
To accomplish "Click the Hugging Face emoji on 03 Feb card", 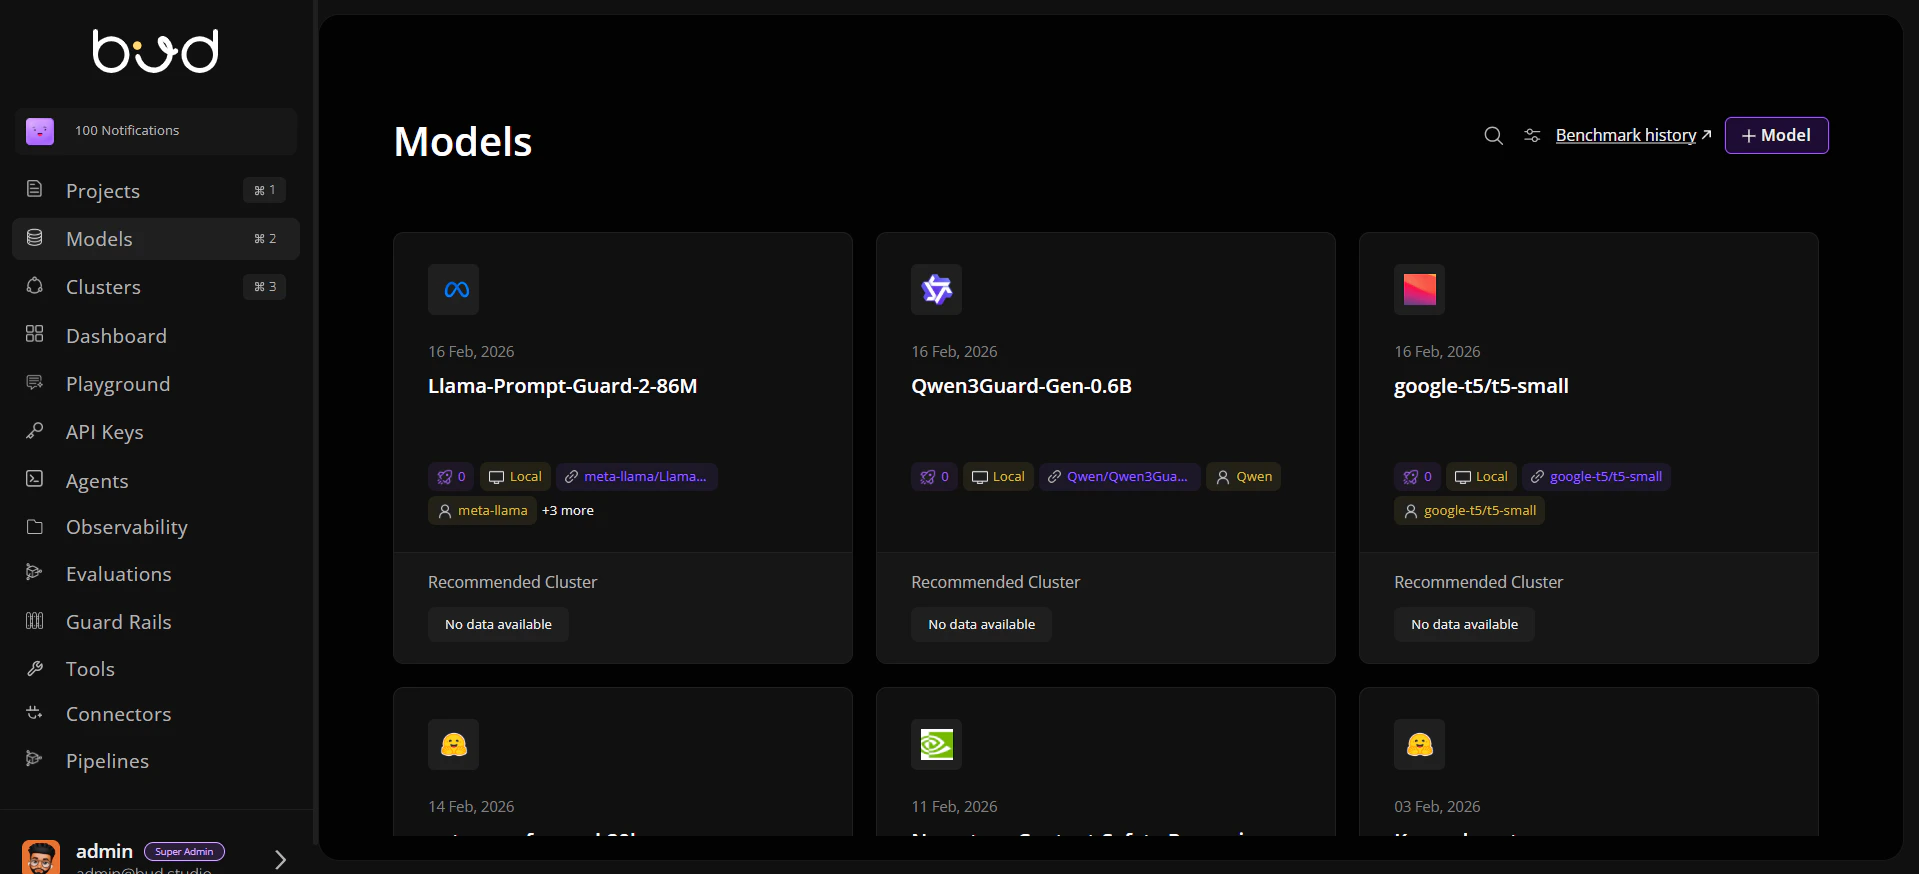I will tap(1420, 745).
